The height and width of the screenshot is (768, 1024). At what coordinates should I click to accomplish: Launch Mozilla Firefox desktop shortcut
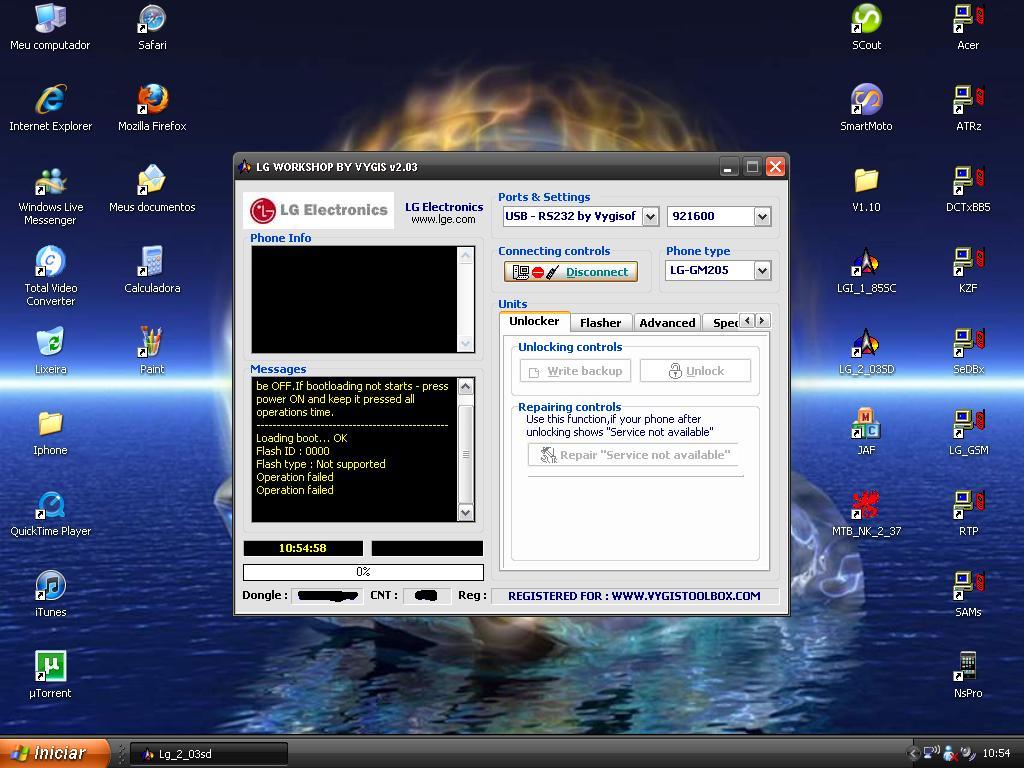click(x=152, y=108)
